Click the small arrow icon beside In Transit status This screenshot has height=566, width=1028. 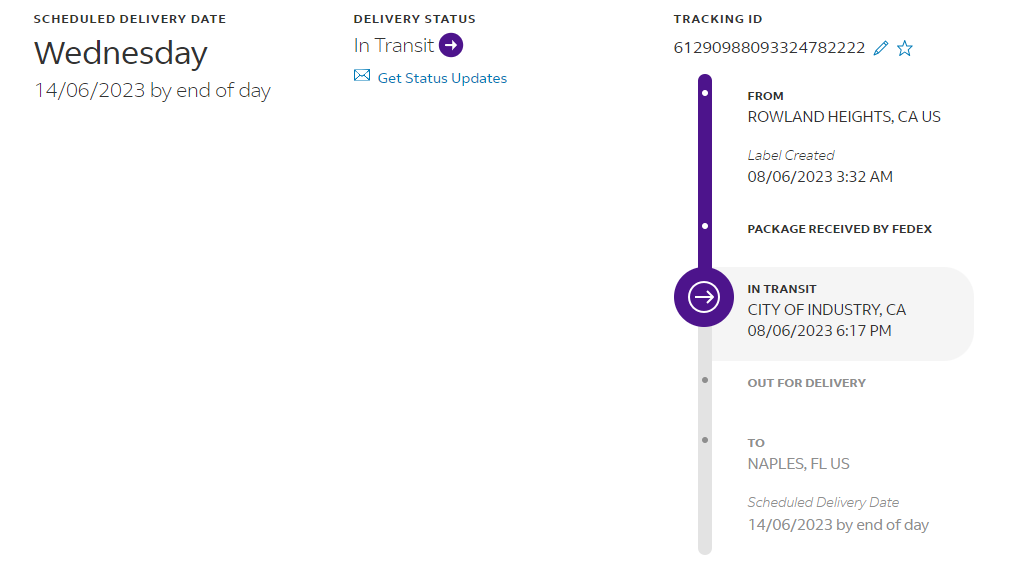coord(451,45)
